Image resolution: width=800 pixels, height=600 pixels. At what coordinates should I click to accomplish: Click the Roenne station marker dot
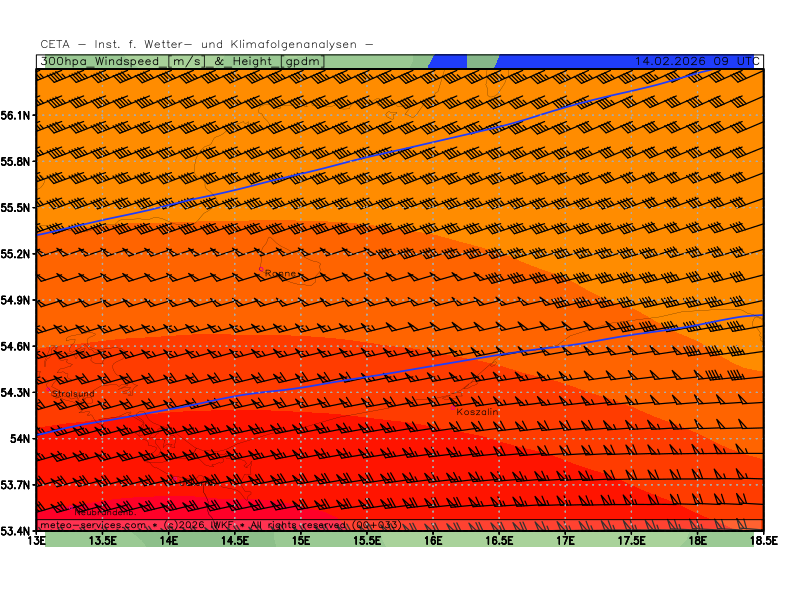(261, 269)
